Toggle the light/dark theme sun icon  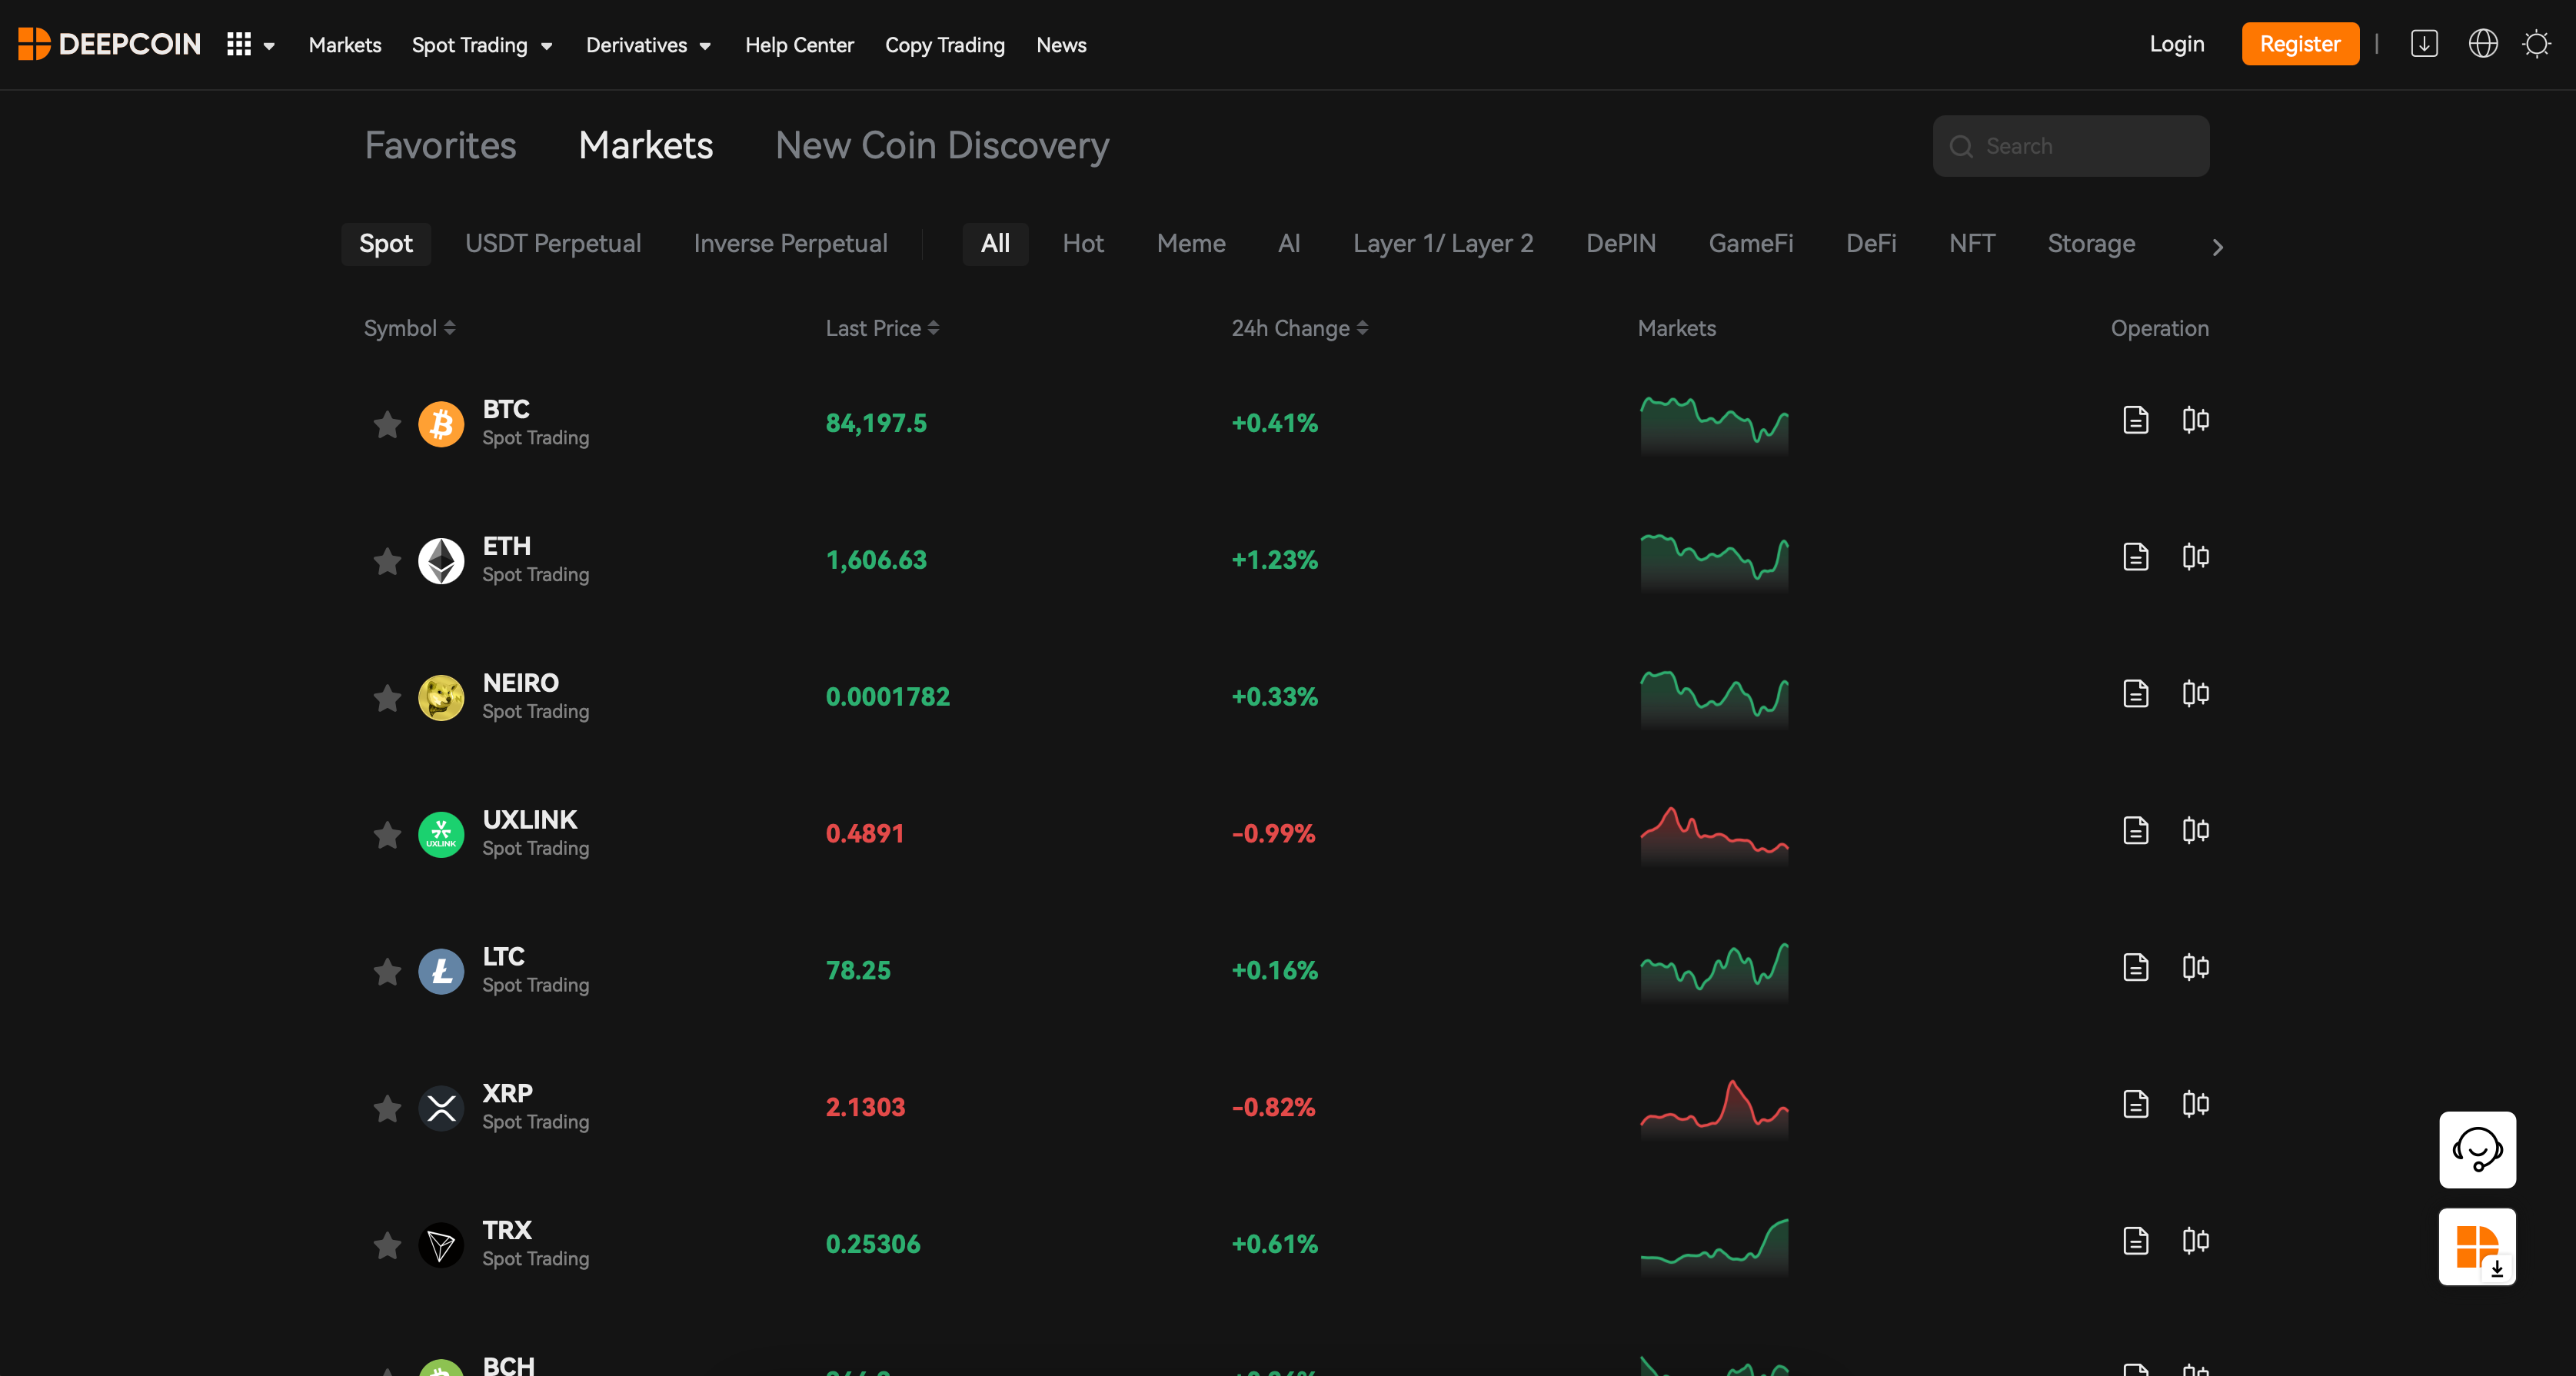pyautogui.click(x=2537, y=44)
